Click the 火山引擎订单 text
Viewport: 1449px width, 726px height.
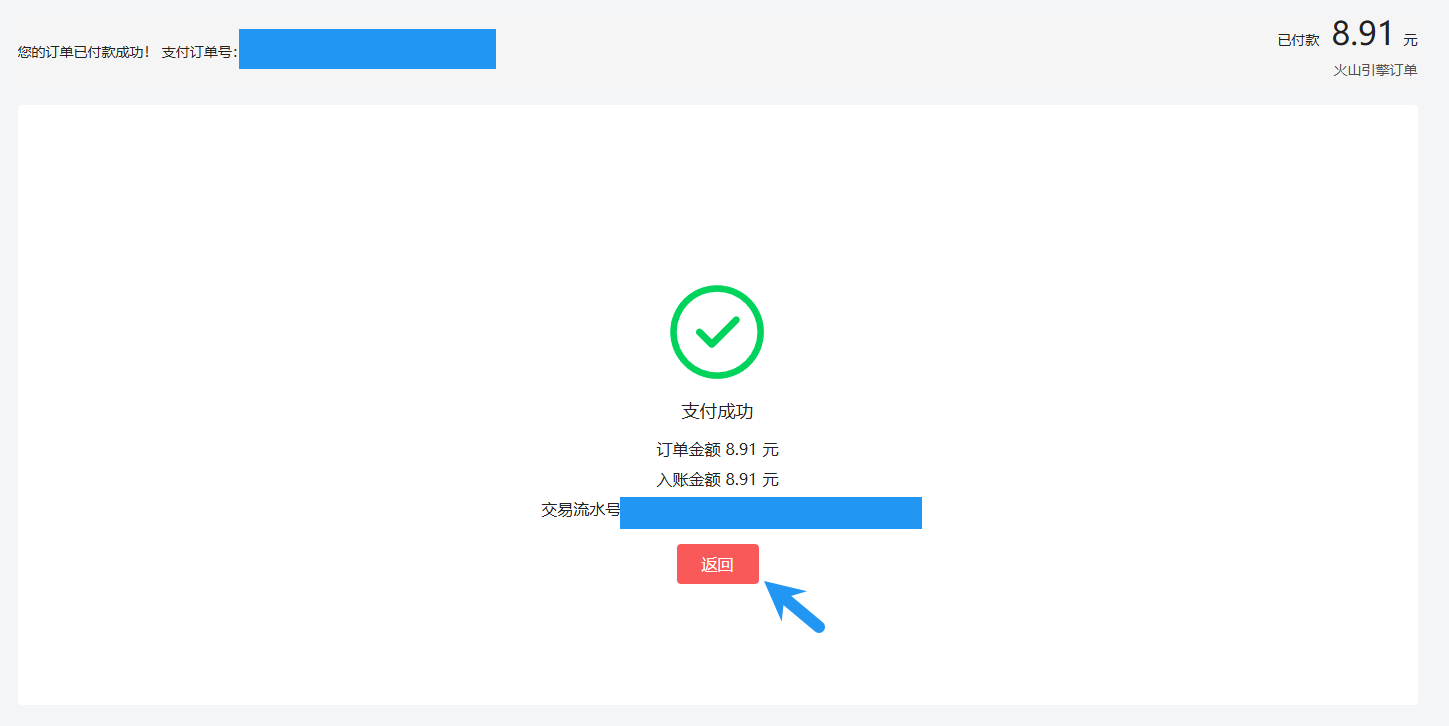(x=1375, y=70)
